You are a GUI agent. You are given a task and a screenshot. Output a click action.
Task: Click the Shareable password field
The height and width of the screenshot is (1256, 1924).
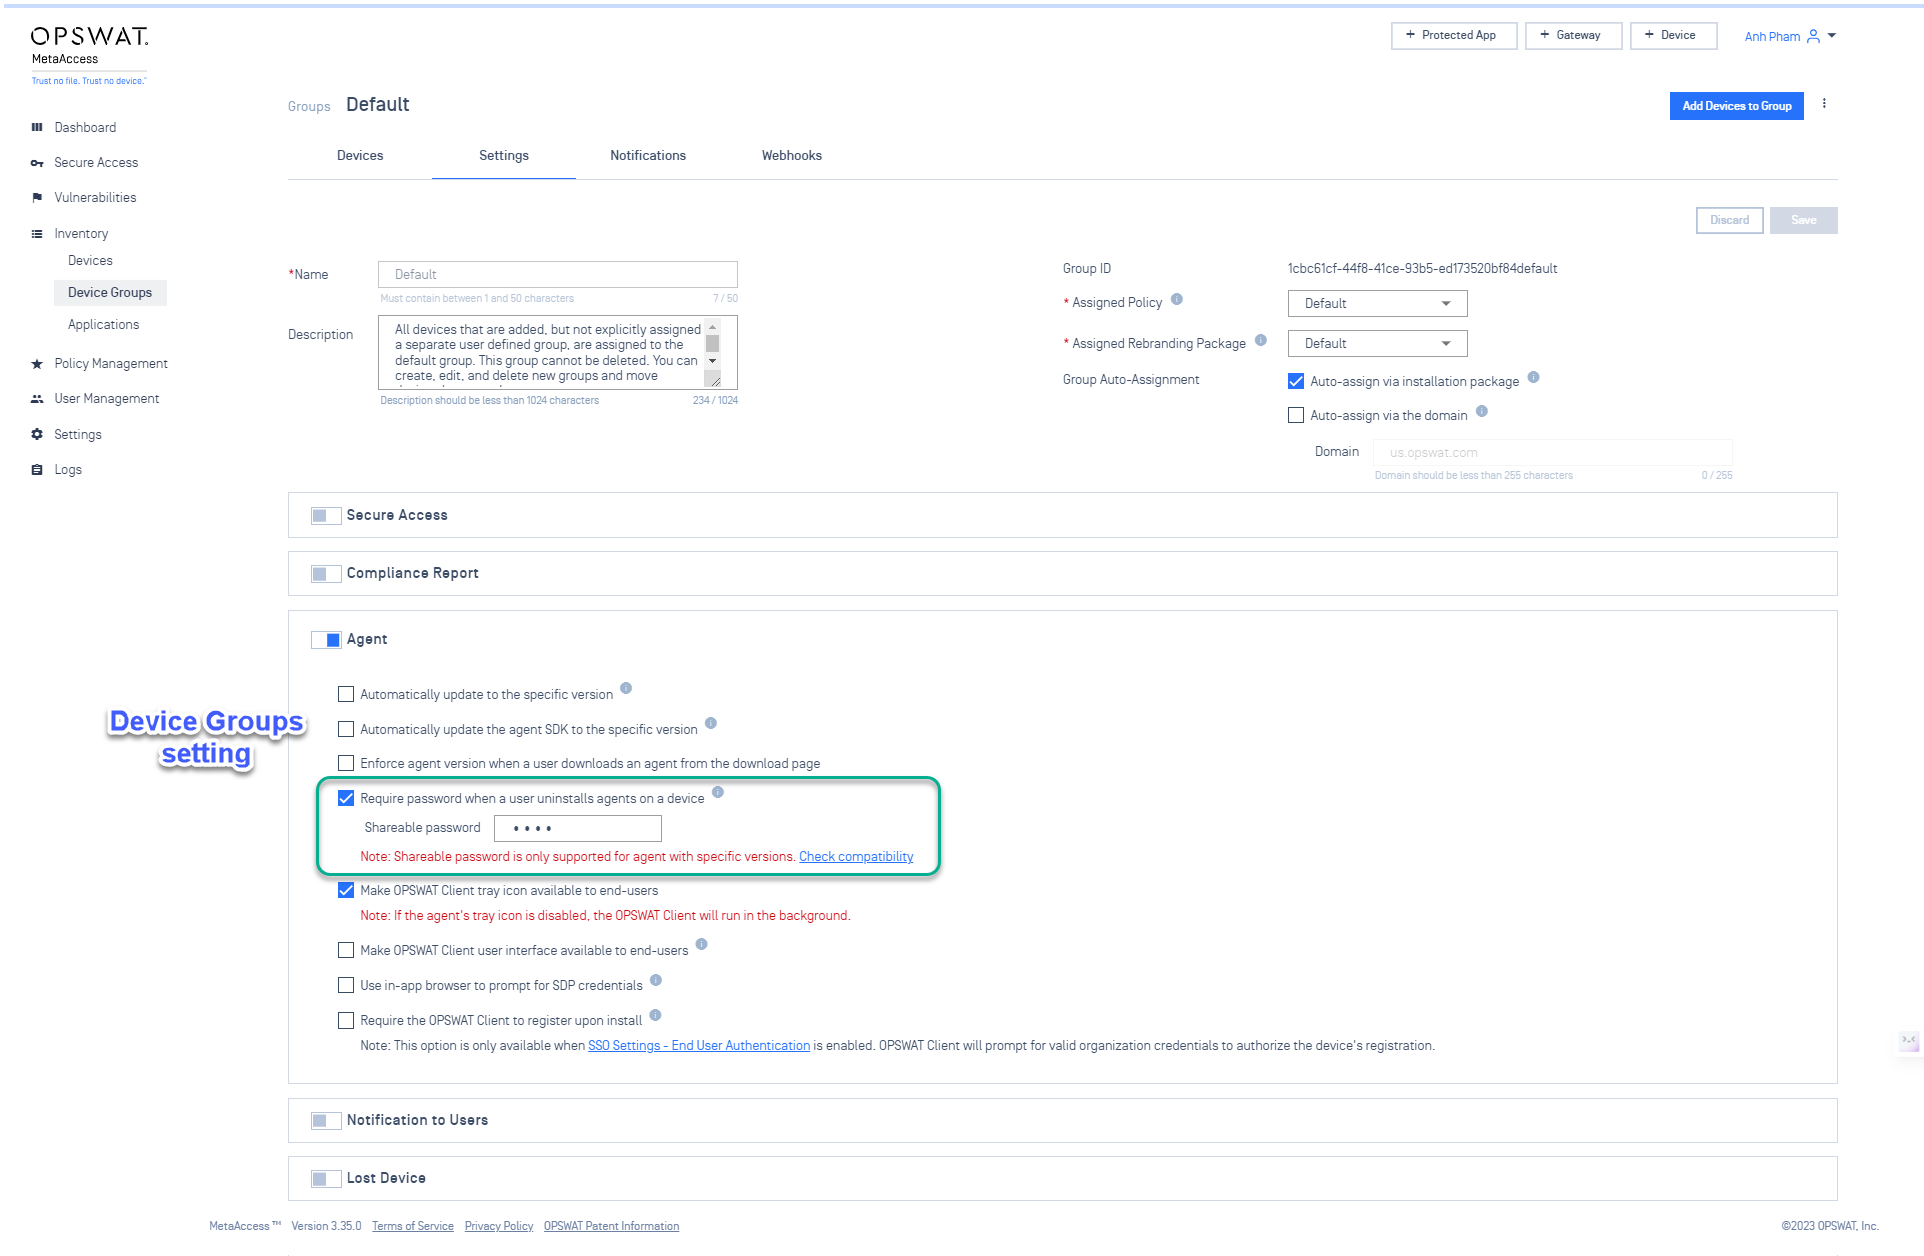click(578, 828)
